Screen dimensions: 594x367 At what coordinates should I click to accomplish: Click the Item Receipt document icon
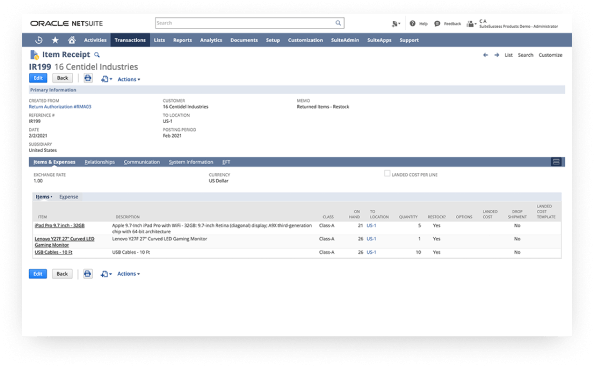pos(34,55)
